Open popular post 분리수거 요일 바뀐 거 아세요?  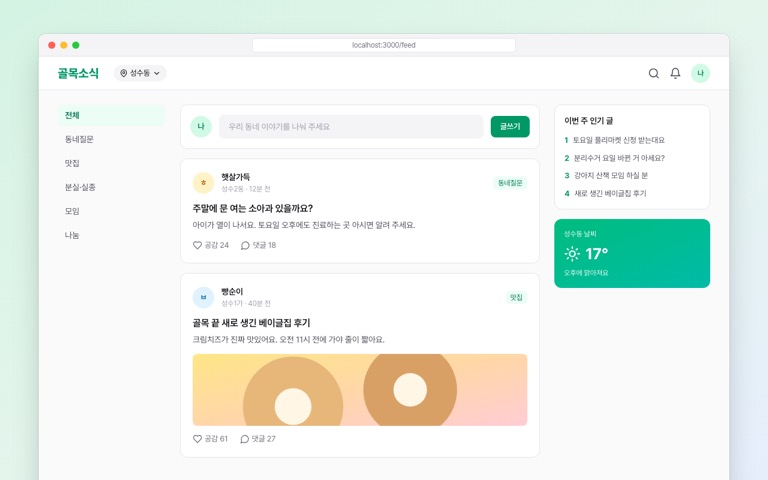click(x=619, y=158)
